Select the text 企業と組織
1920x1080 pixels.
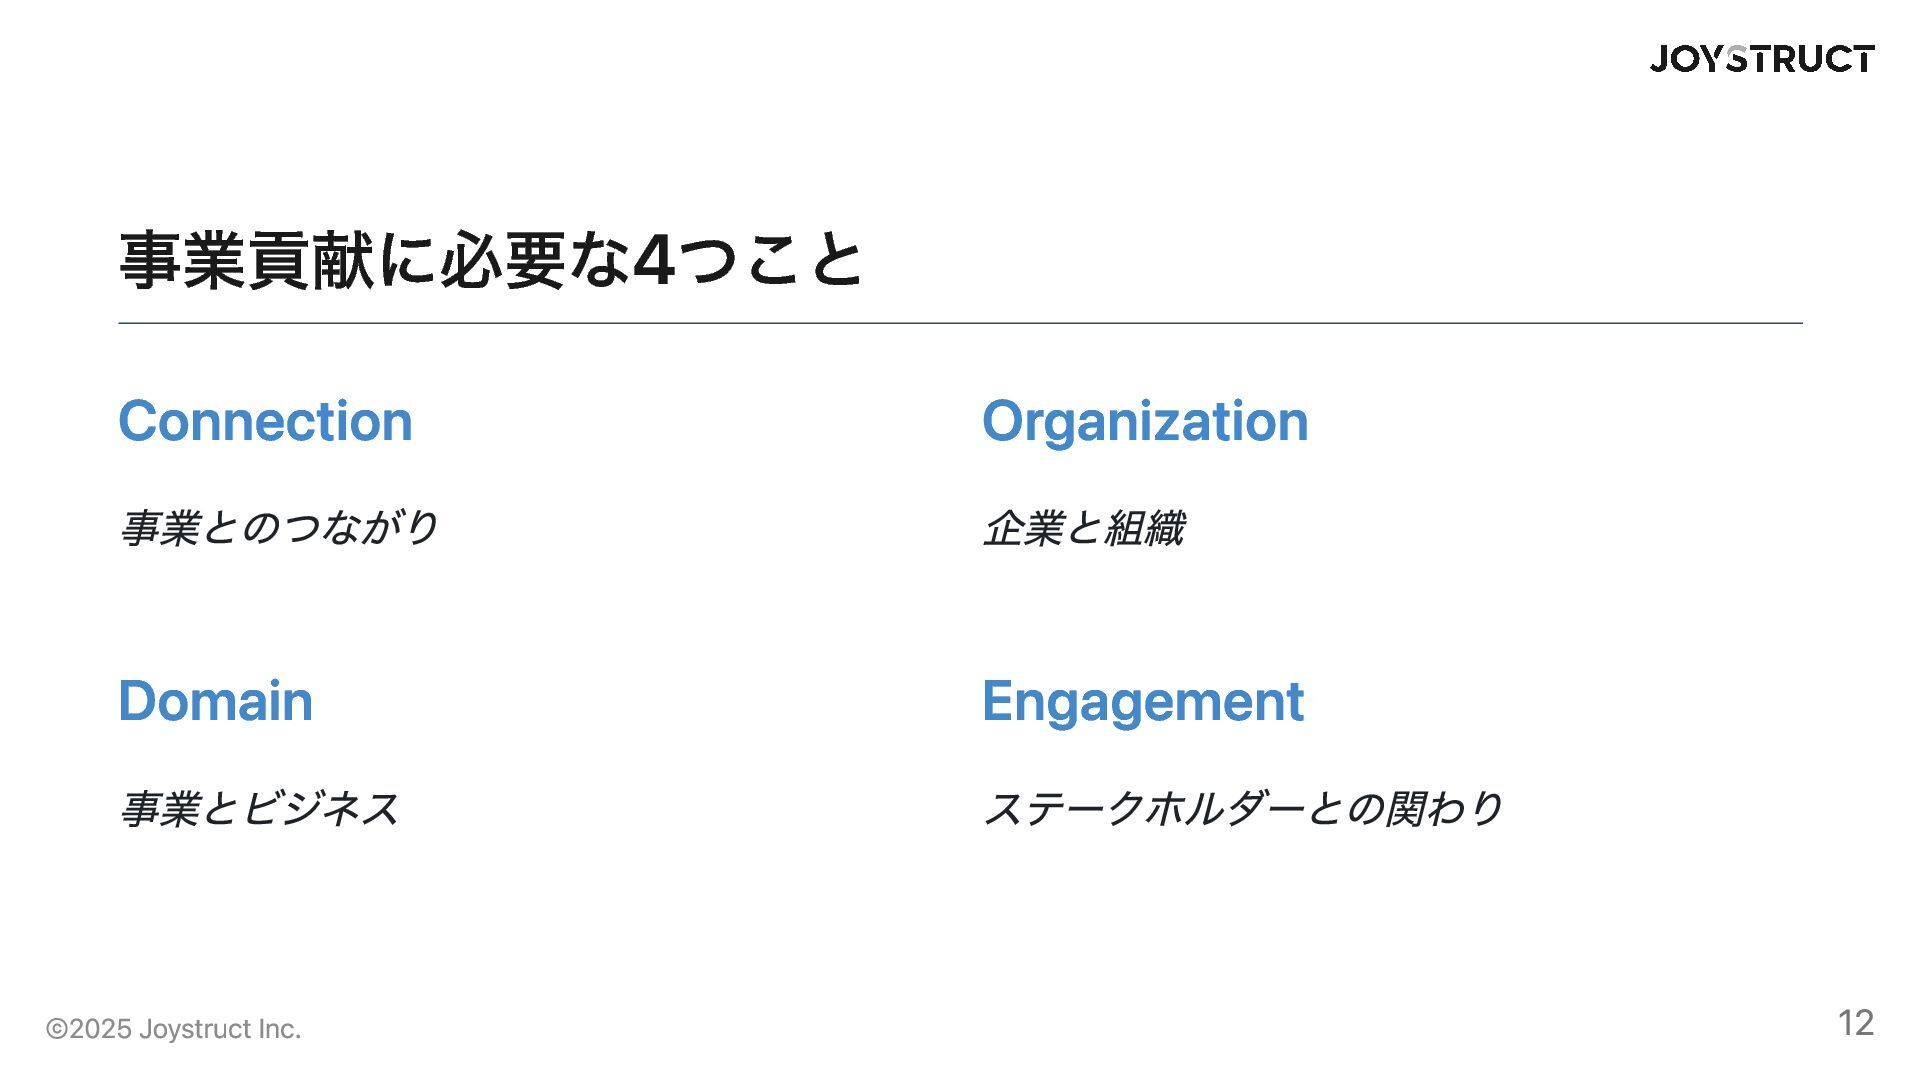click(1084, 528)
